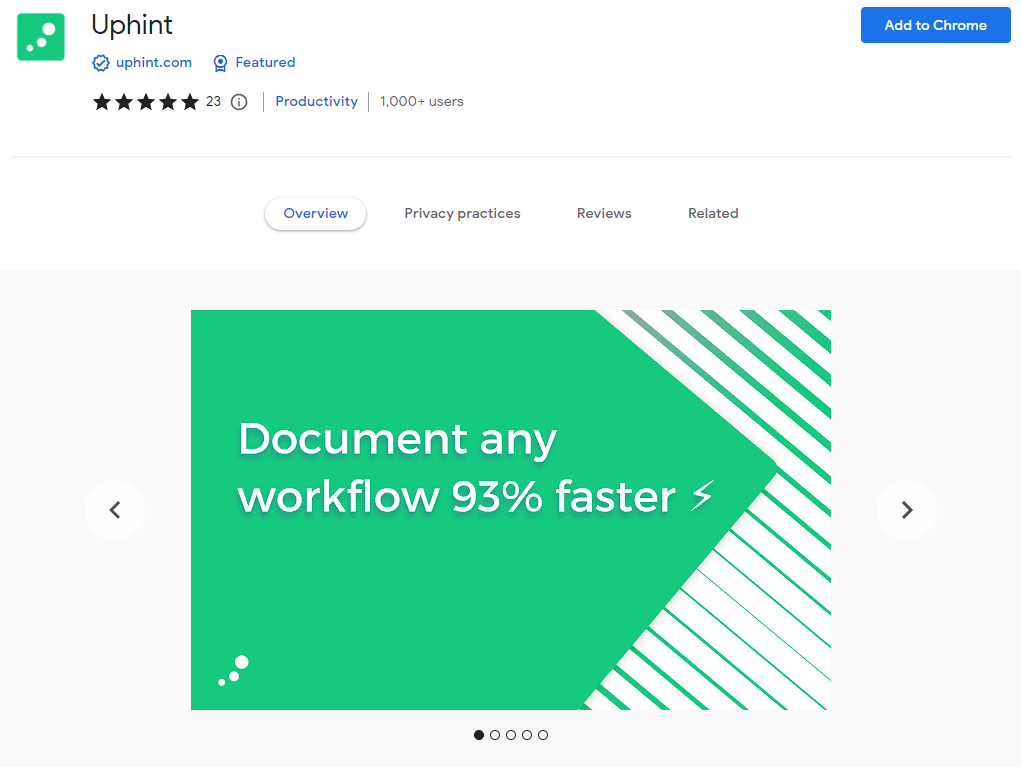Click the left carousel arrow
This screenshot has height=767, width=1021.
tap(114, 510)
